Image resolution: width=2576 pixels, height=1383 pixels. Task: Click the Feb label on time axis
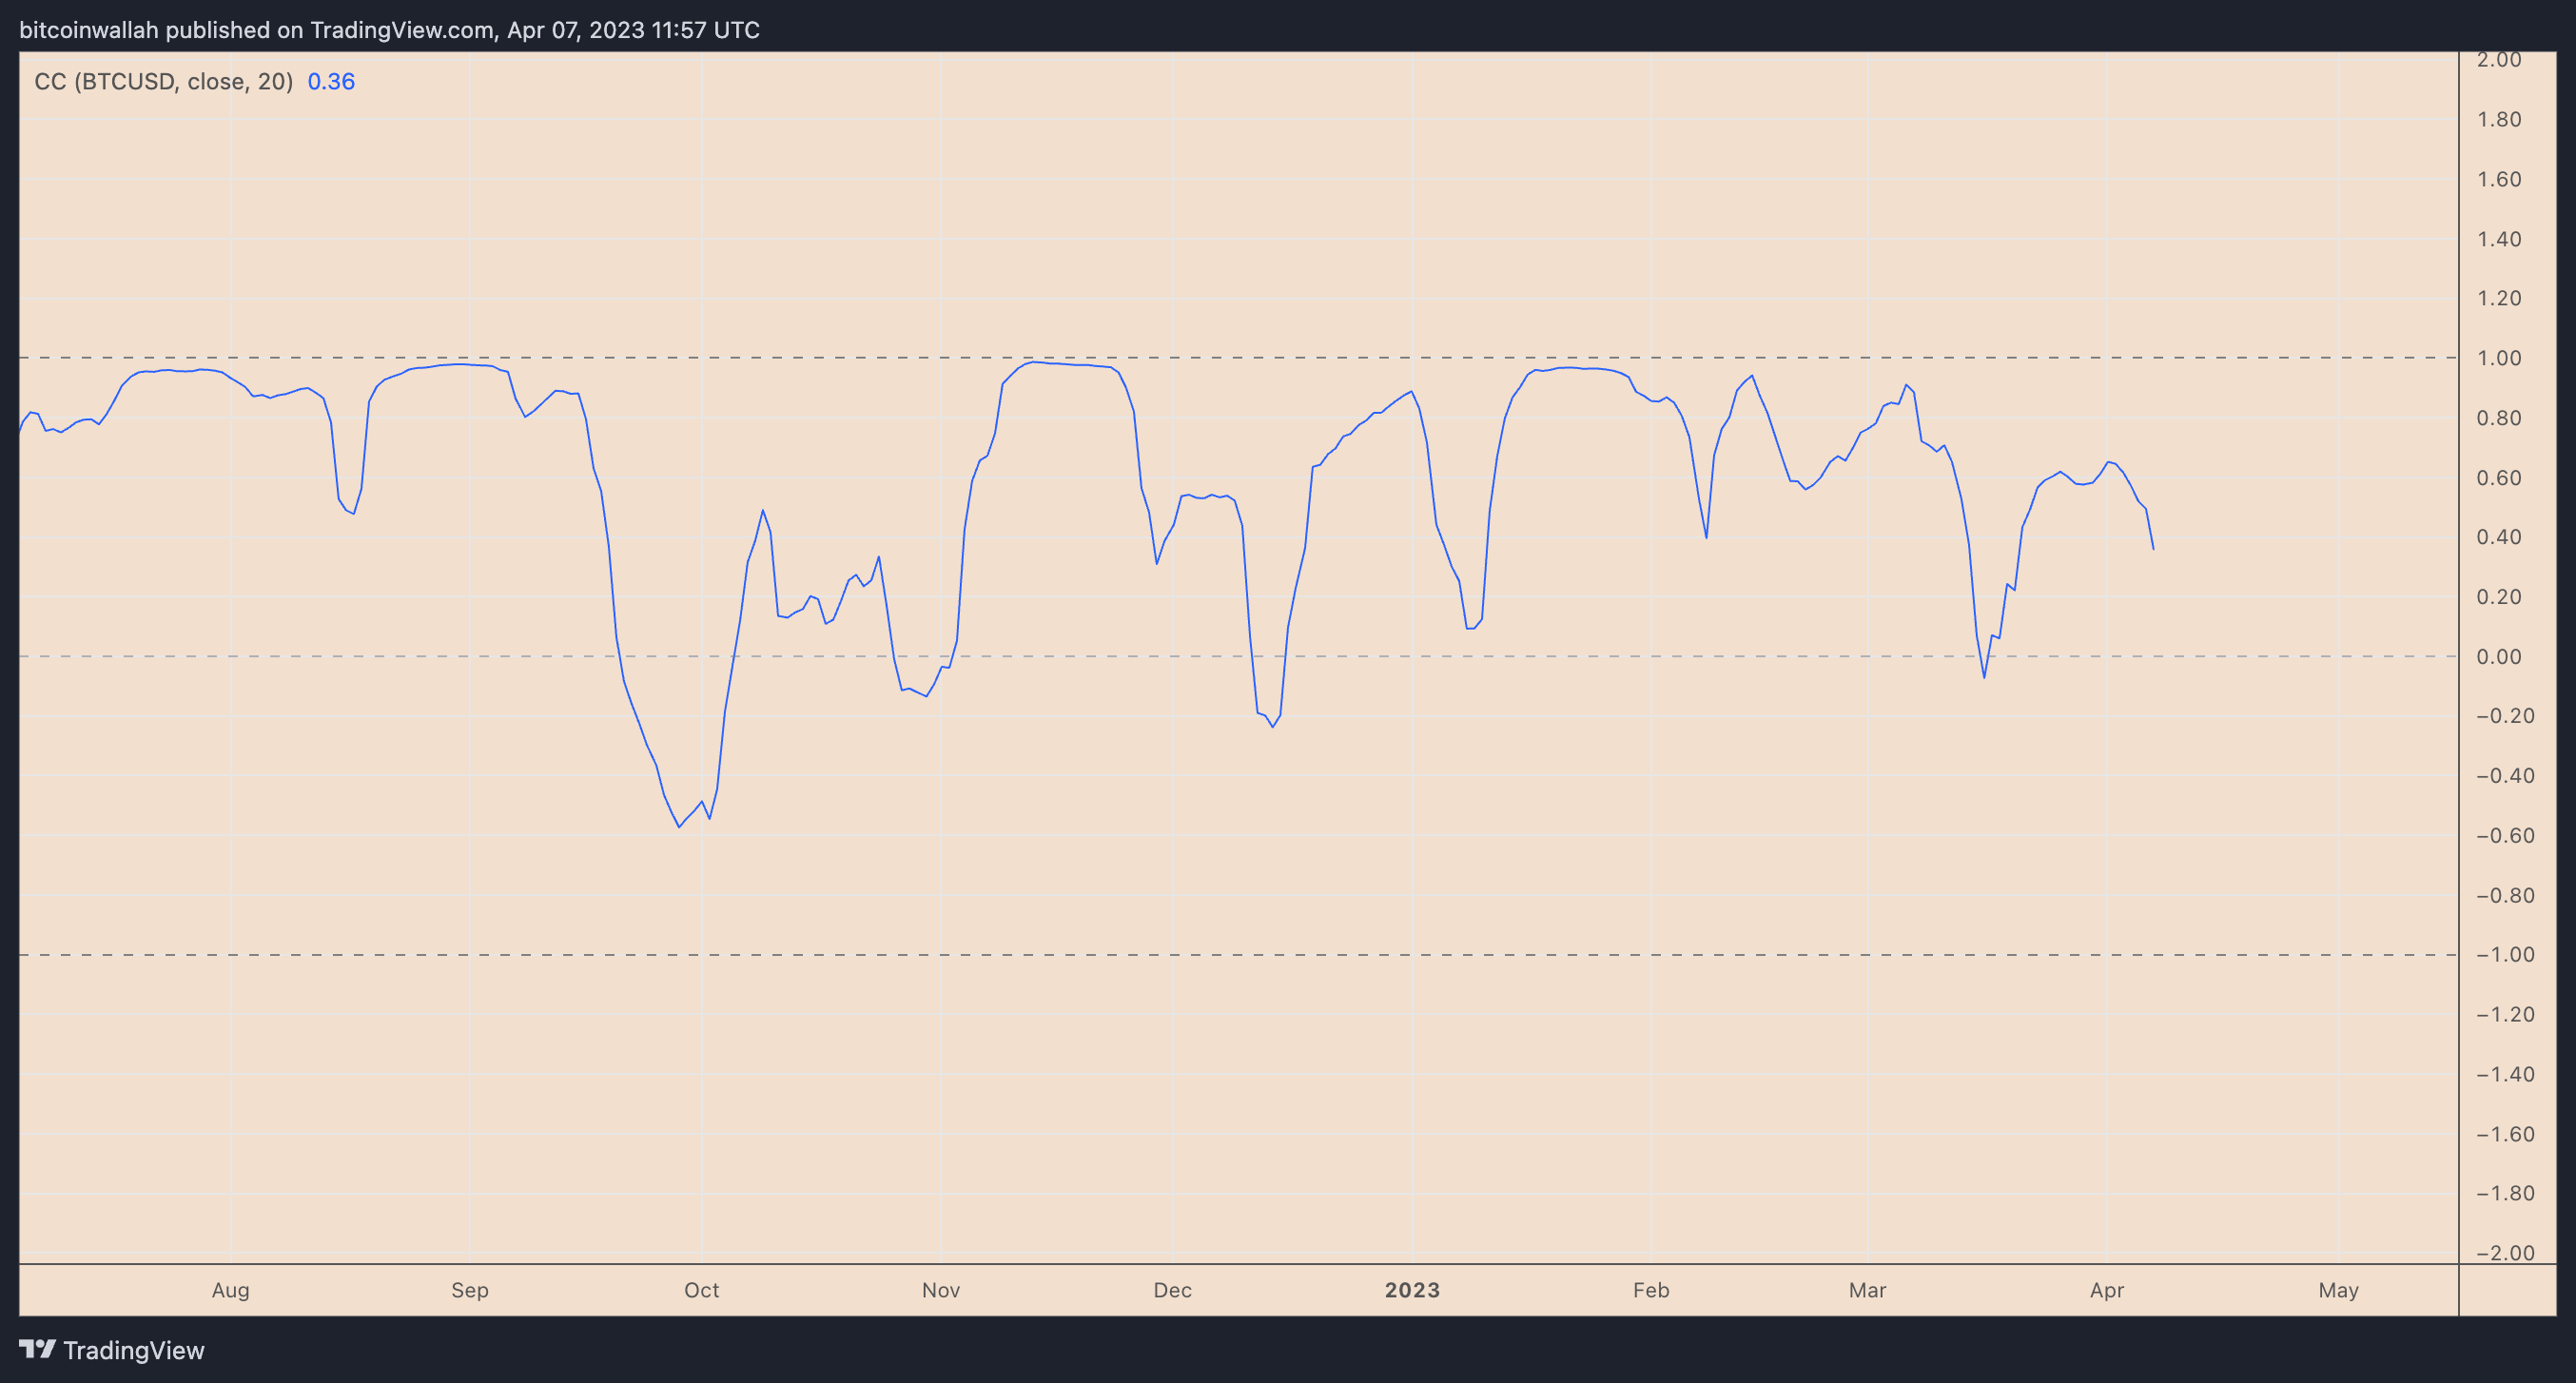[1651, 1290]
